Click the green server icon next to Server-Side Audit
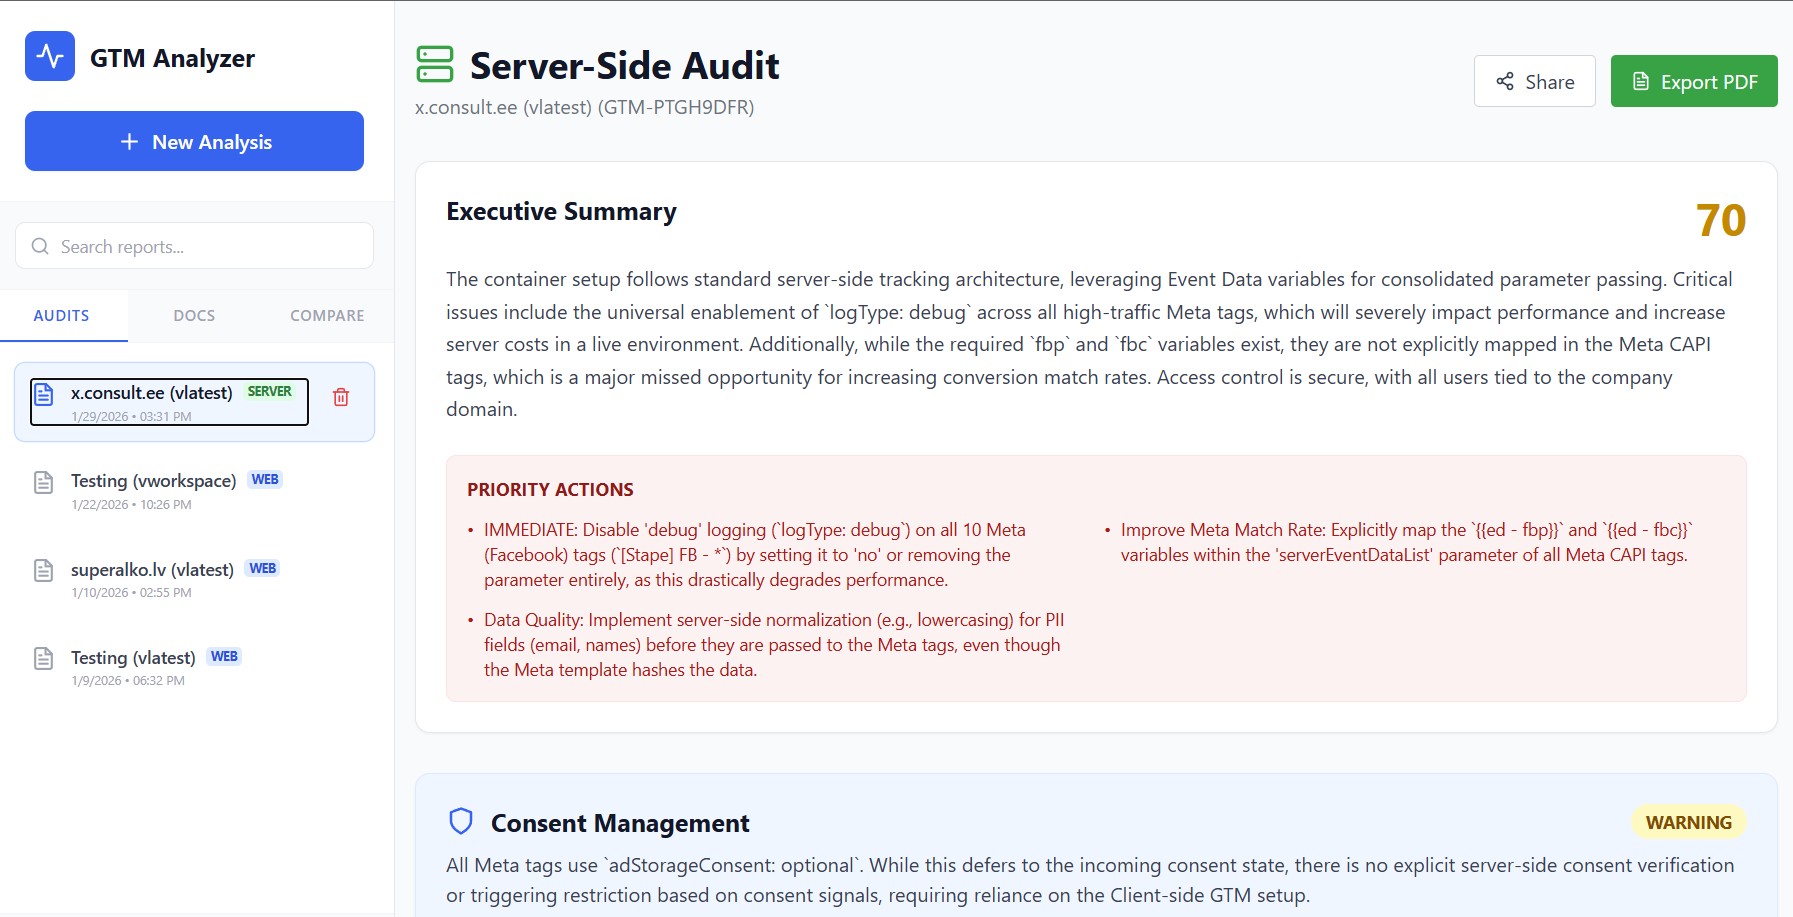1793x917 pixels. (435, 64)
